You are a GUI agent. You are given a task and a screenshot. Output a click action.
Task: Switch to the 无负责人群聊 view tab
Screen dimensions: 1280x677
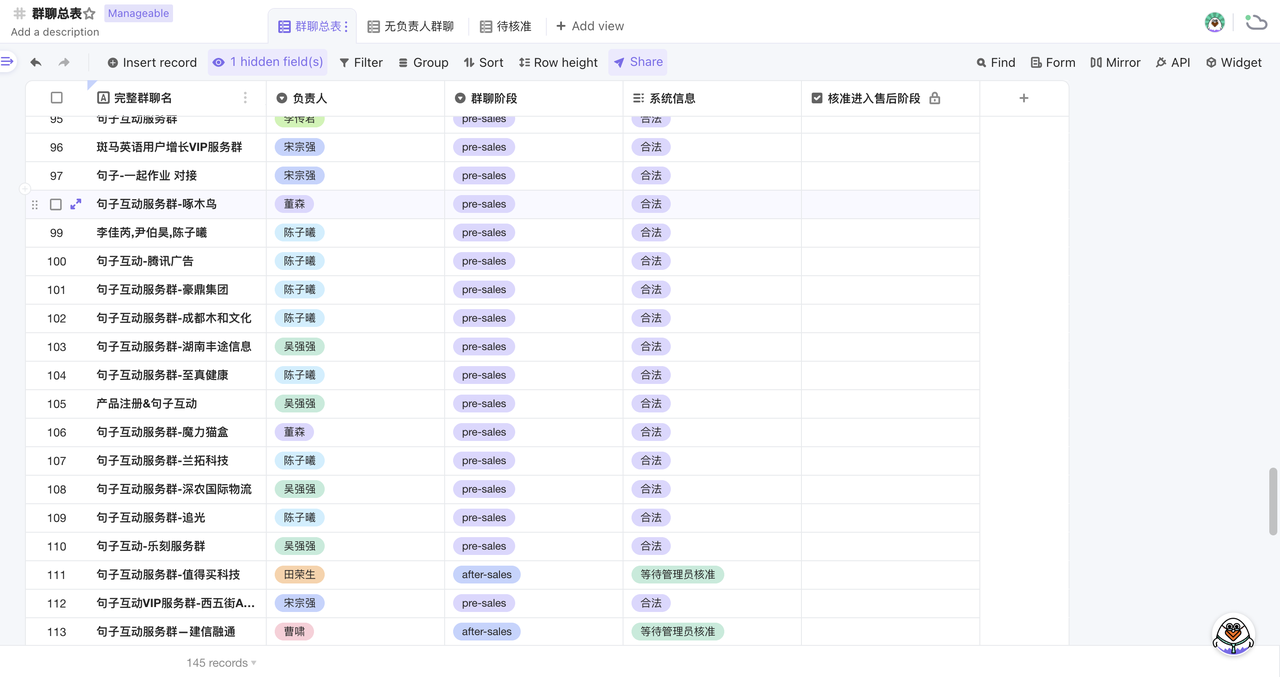coord(410,26)
